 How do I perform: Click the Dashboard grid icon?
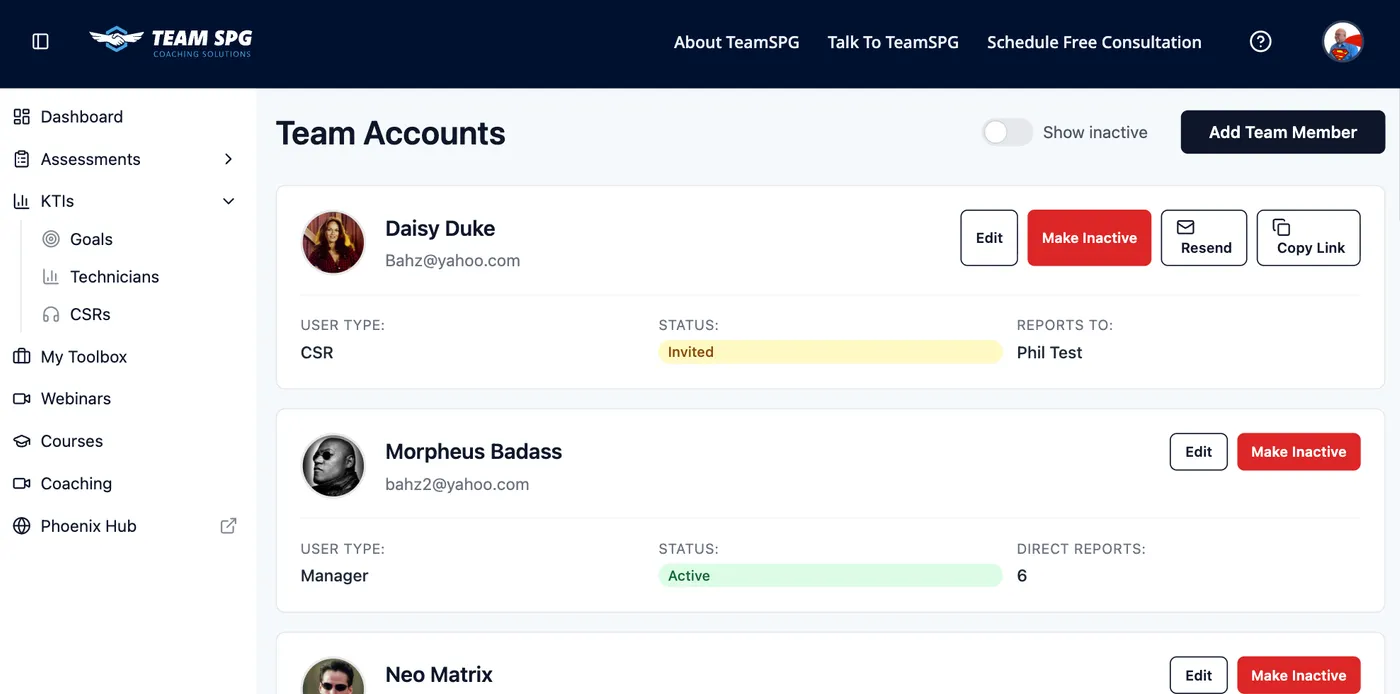21,117
